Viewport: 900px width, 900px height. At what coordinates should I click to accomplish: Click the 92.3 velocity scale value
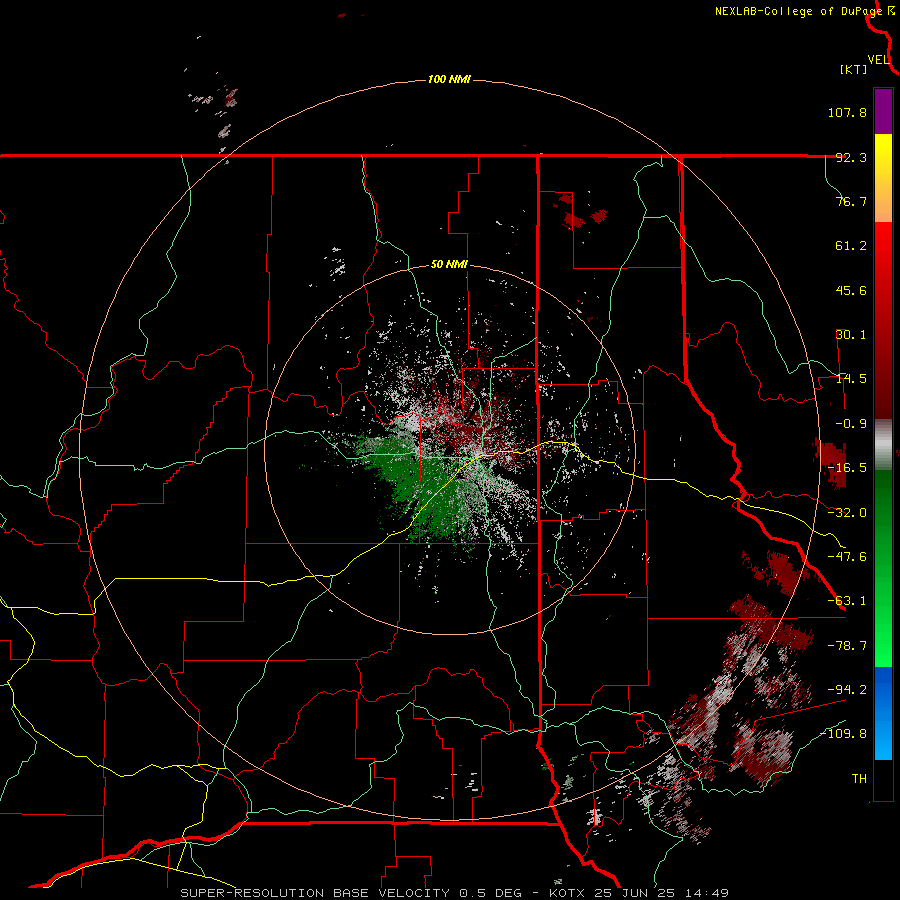(851, 157)
